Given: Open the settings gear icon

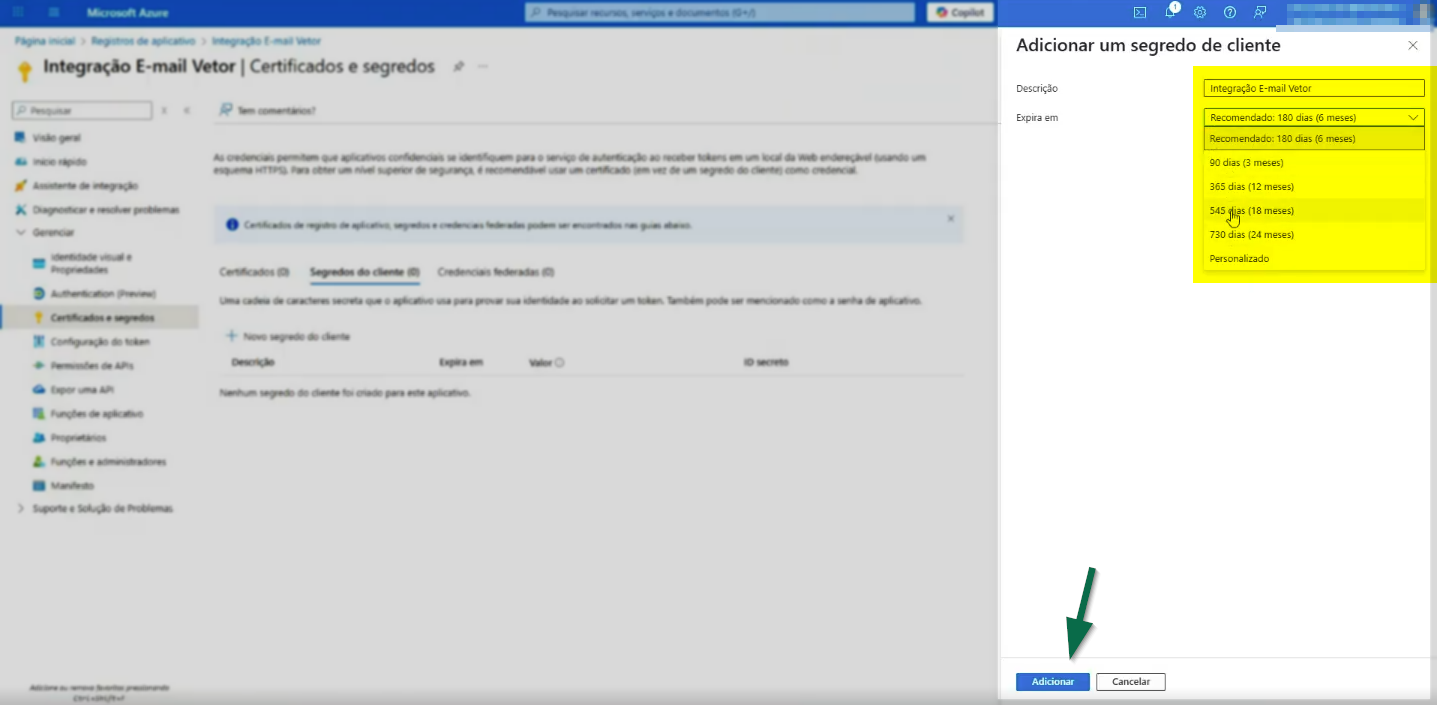Looking at the screenshot, I should point(1200,12).
